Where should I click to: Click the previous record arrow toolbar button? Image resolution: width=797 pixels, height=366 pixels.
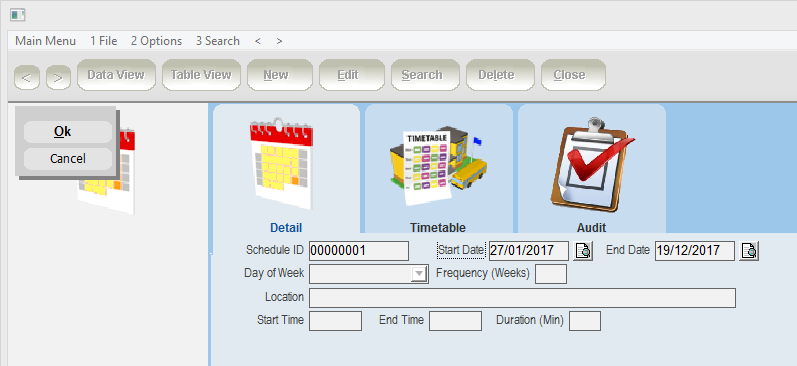point(27,78)
